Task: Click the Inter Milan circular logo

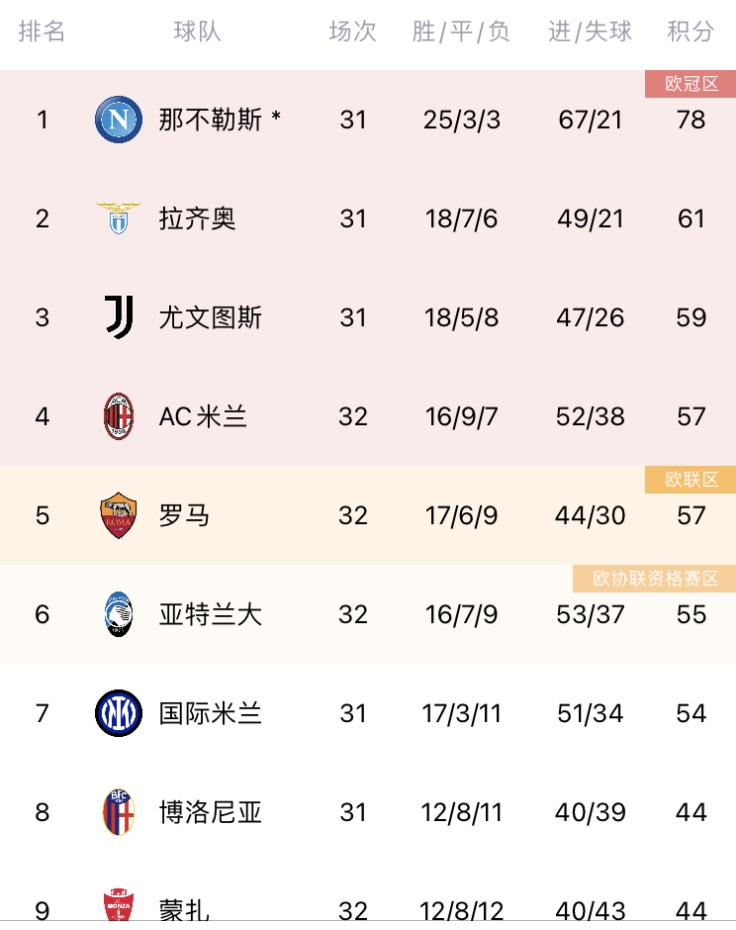Action: pos(119,713)
